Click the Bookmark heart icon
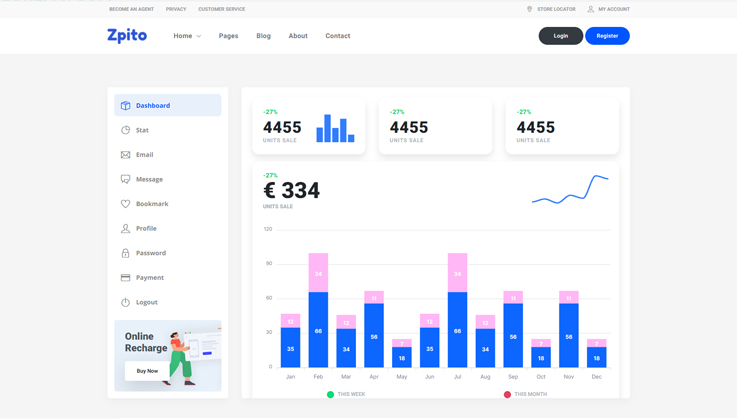 tap(126, 204)
